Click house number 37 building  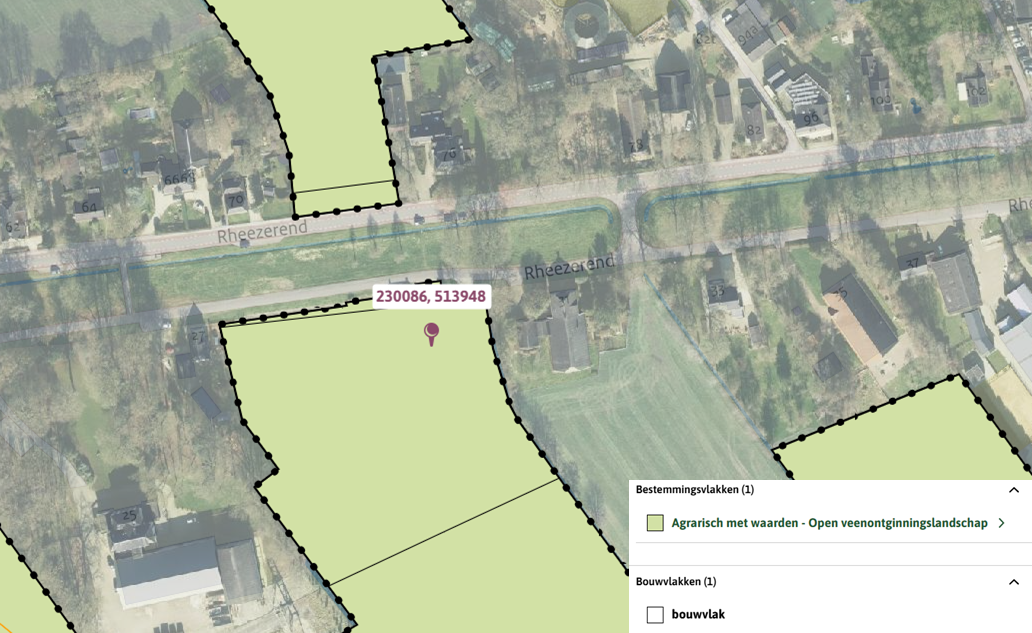pyautogui.click(x=912, y=264)
